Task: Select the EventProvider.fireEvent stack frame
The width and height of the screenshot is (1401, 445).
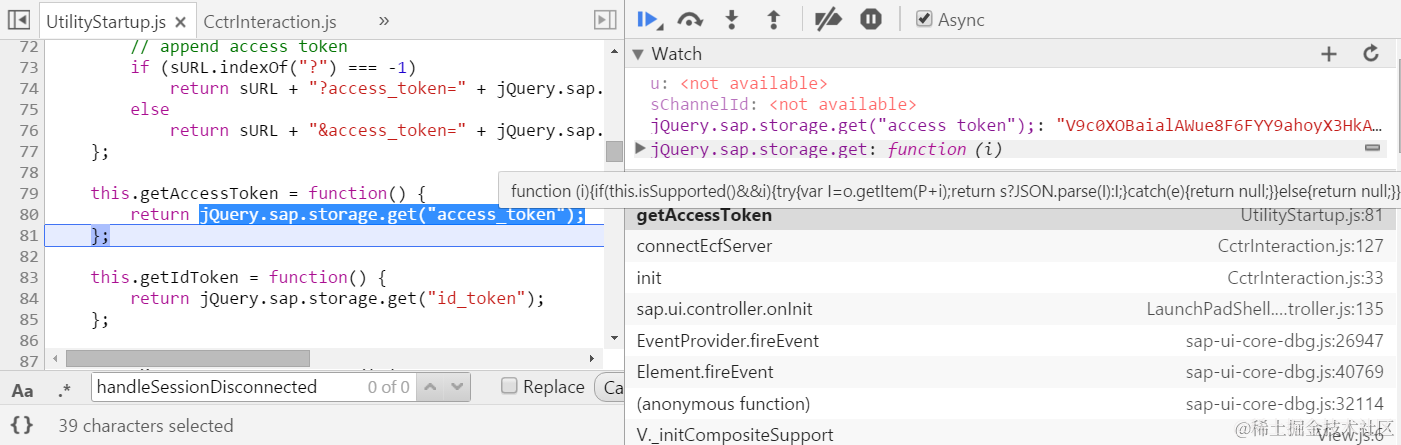Action: pos(1012,341)
